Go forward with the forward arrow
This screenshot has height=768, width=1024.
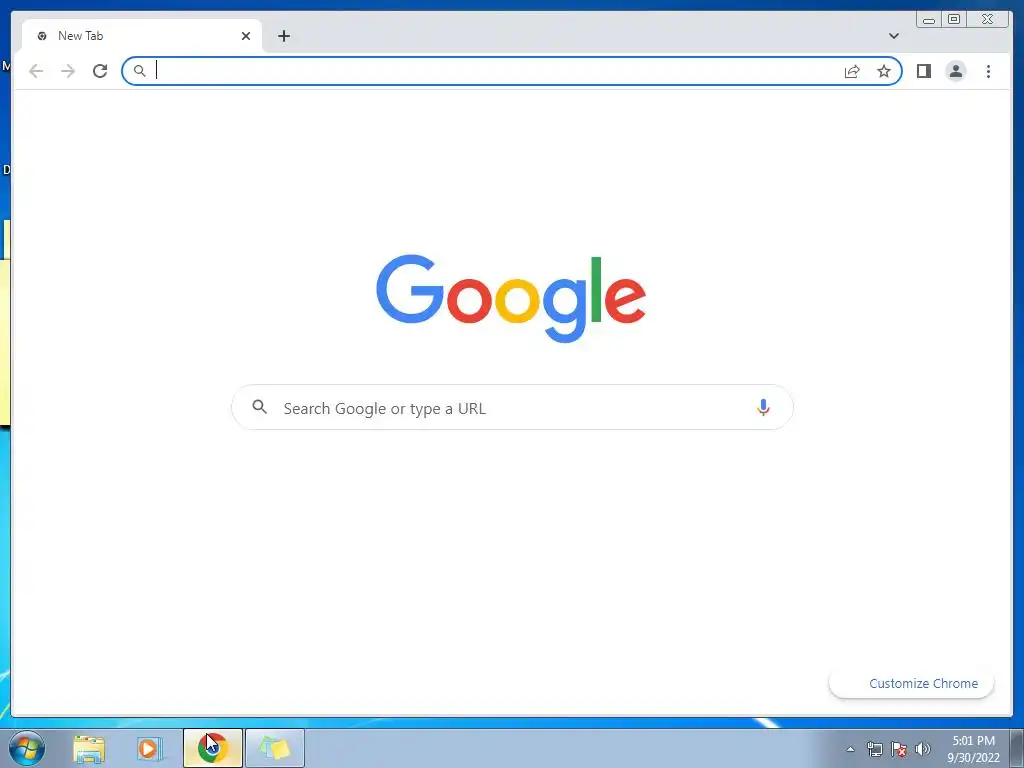tap(68, 71)
